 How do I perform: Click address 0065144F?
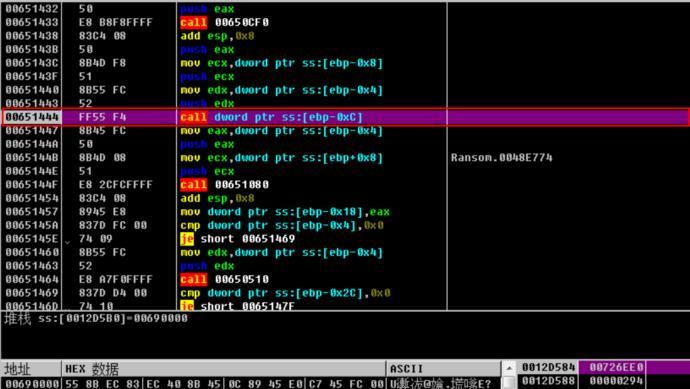coord(32,185)
